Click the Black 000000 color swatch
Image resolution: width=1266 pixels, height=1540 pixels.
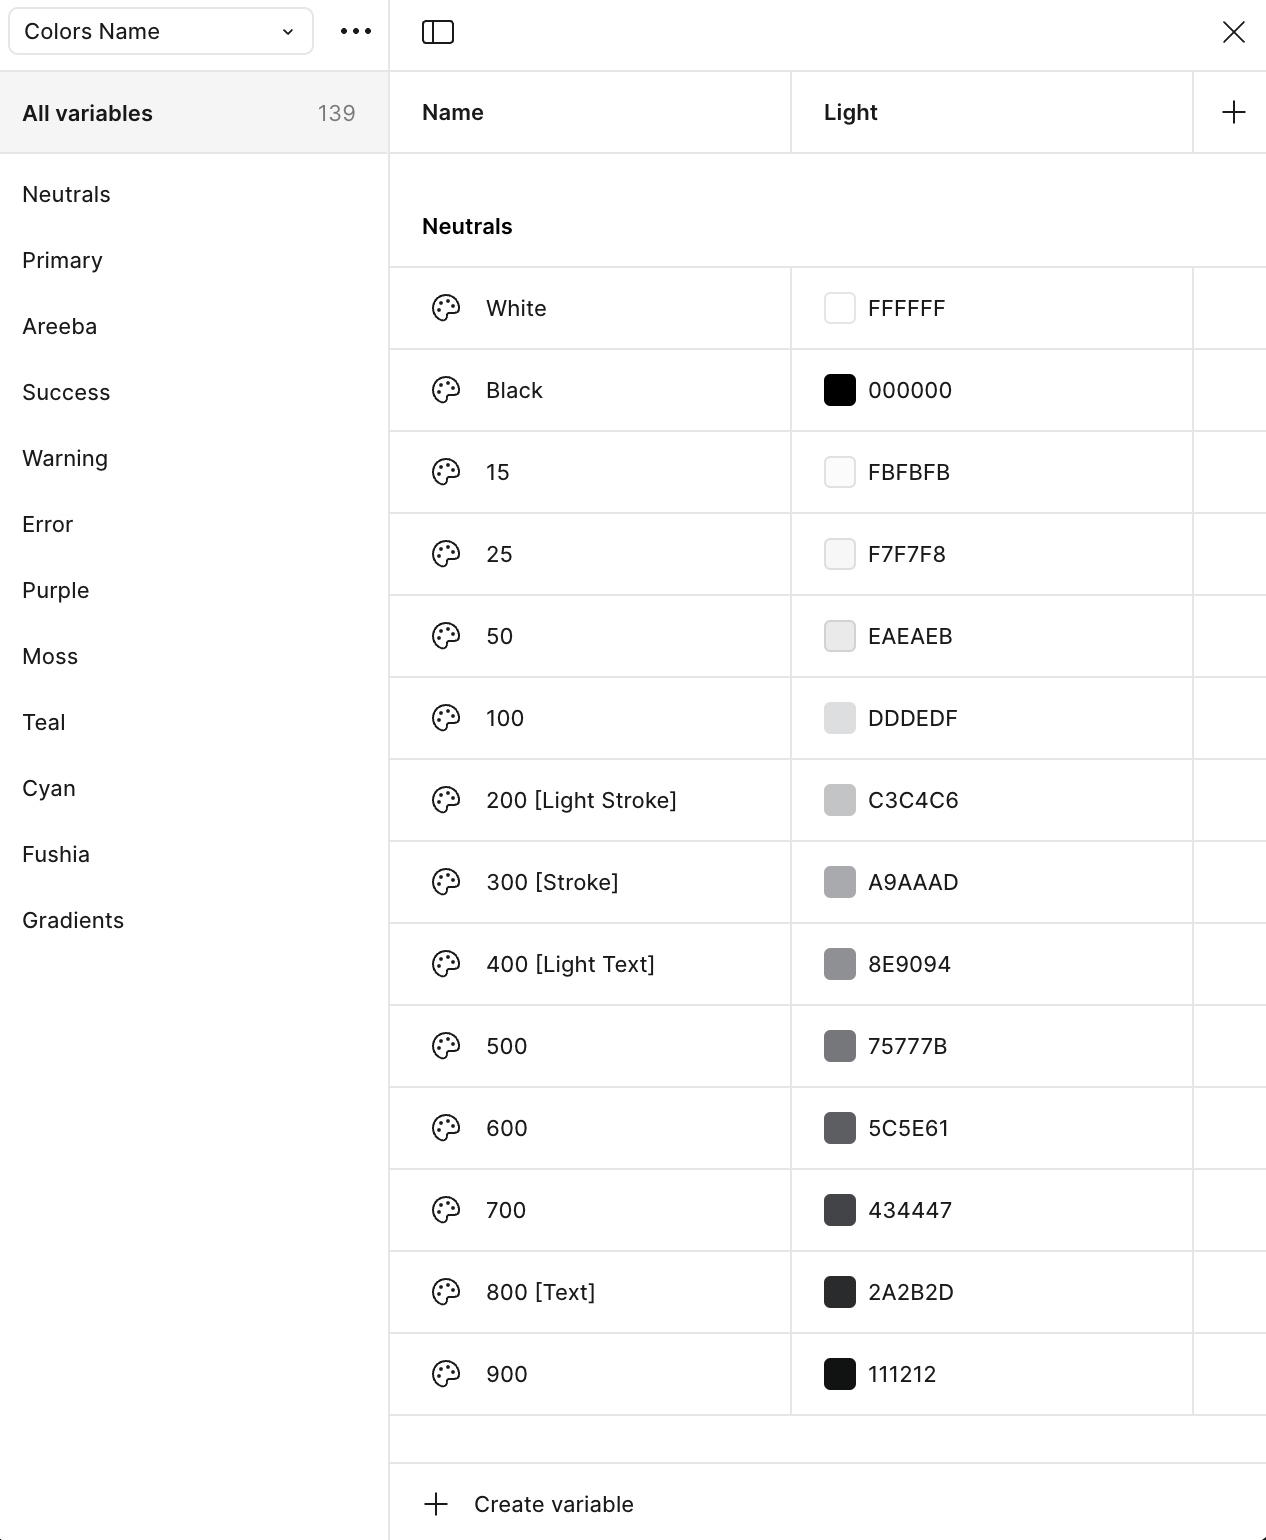coord(840,390)
